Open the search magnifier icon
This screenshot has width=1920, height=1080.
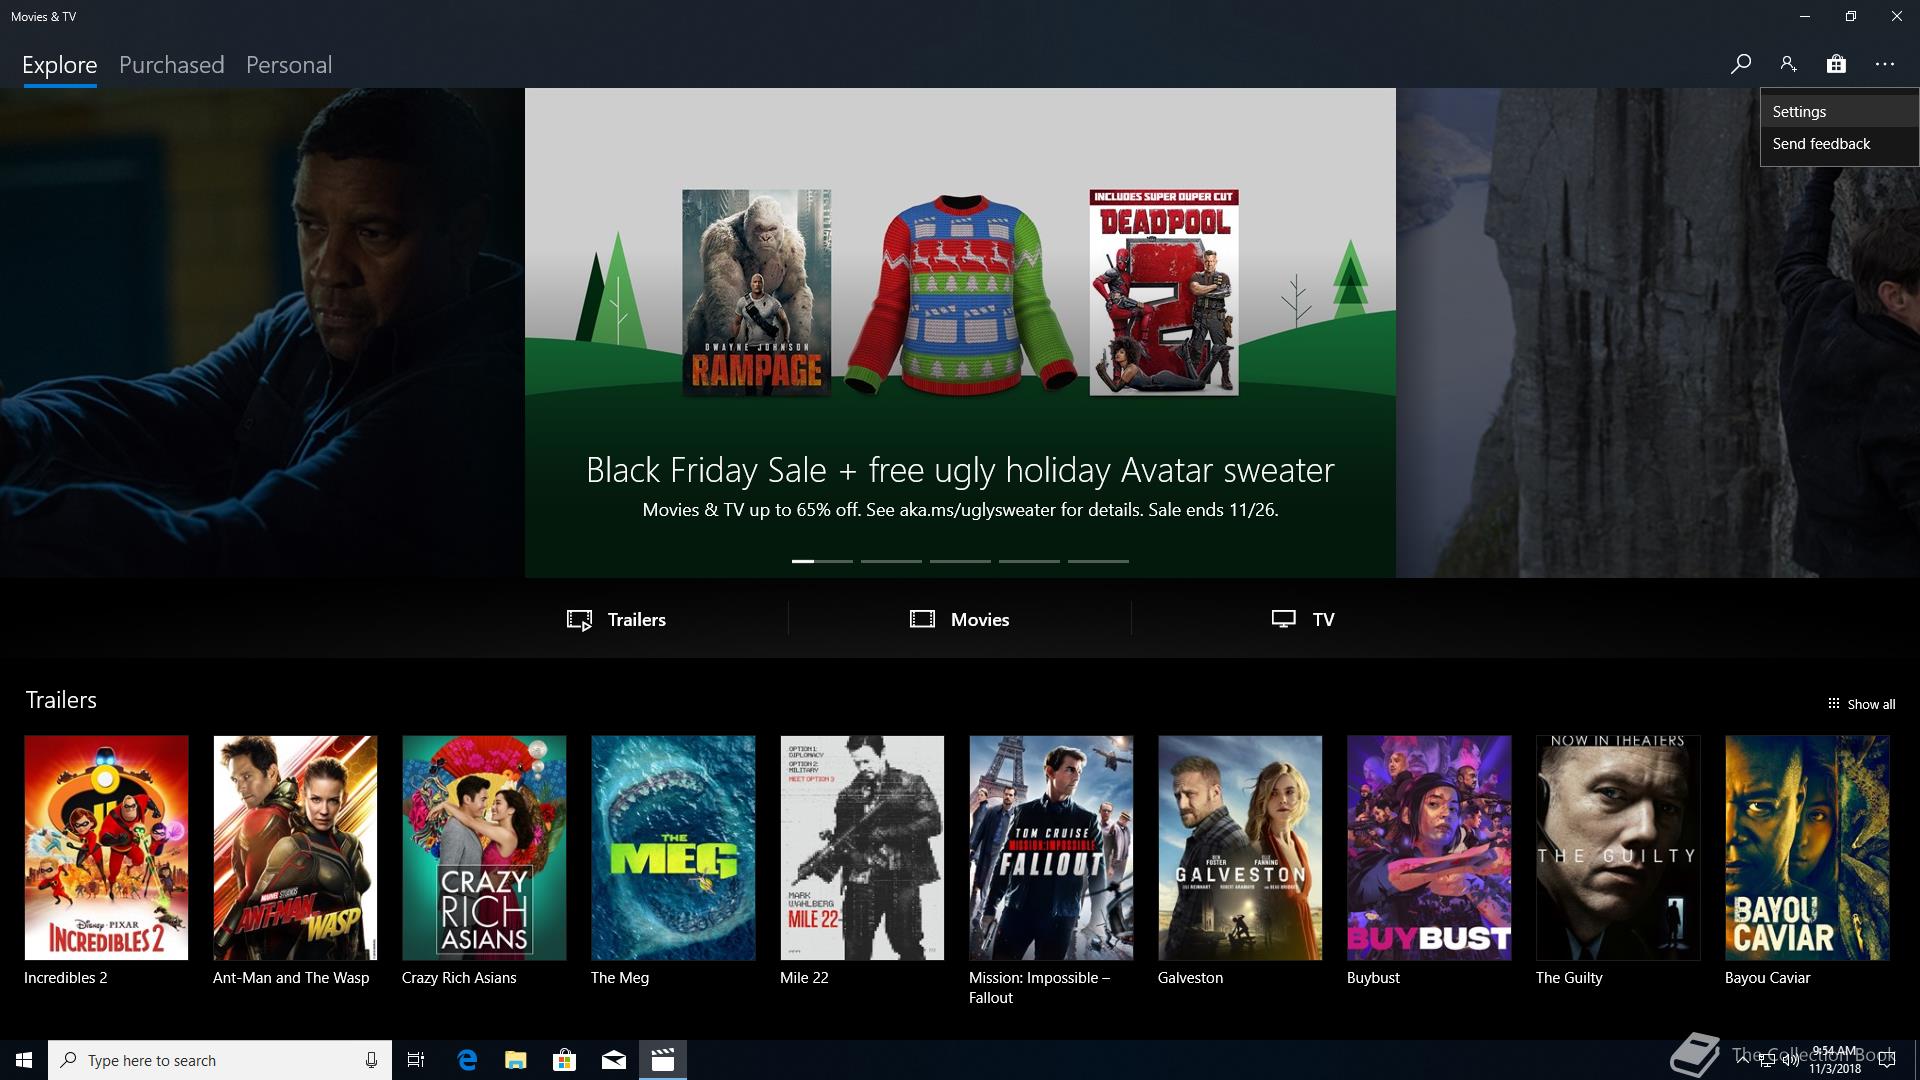[1740, 64]
